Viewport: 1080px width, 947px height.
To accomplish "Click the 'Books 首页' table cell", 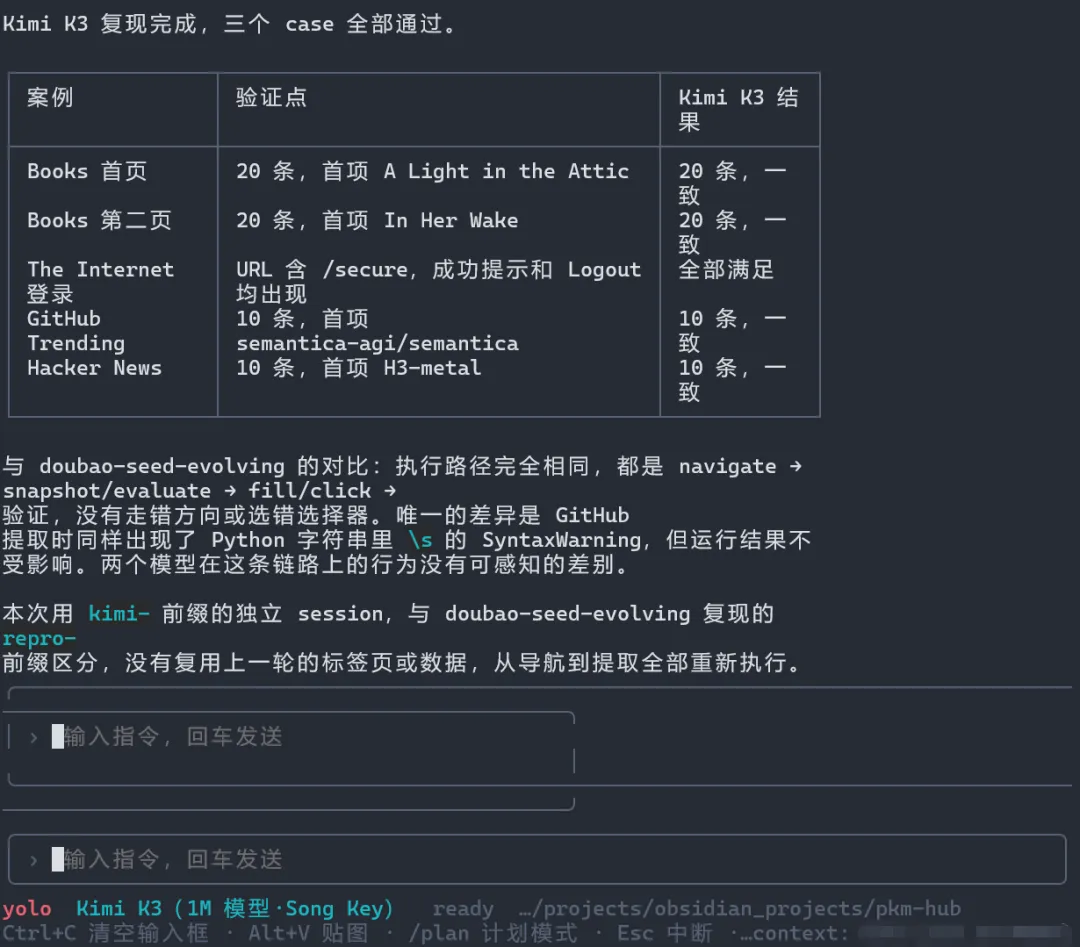I will [x=87, y=171].
